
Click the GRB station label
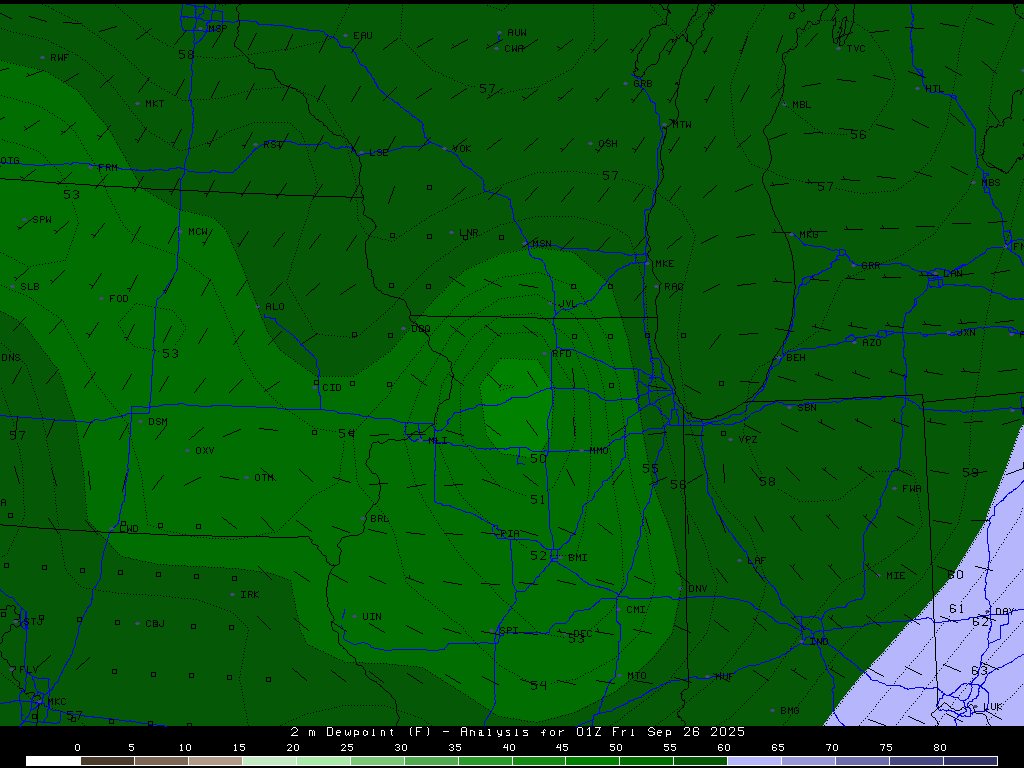(x=643, y=84)
